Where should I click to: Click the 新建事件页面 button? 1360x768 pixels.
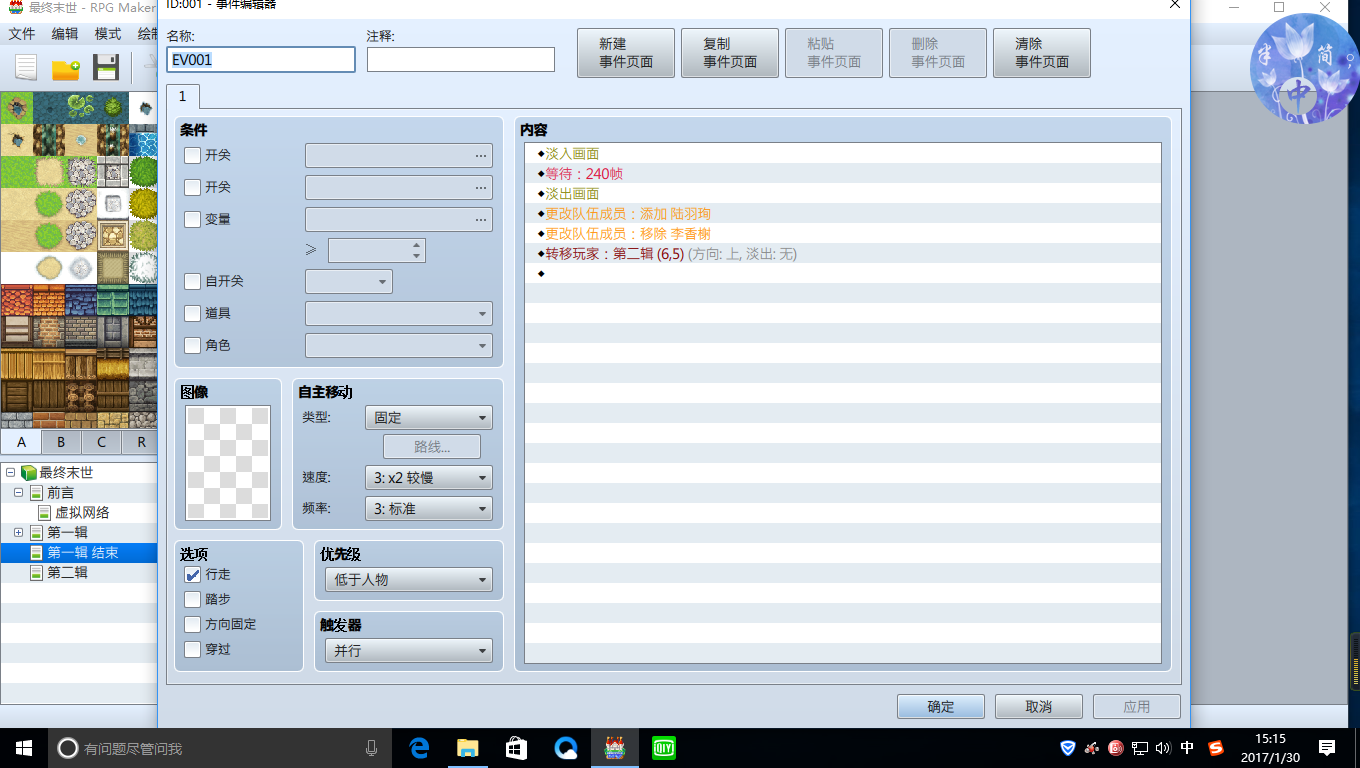coord(626,53)
